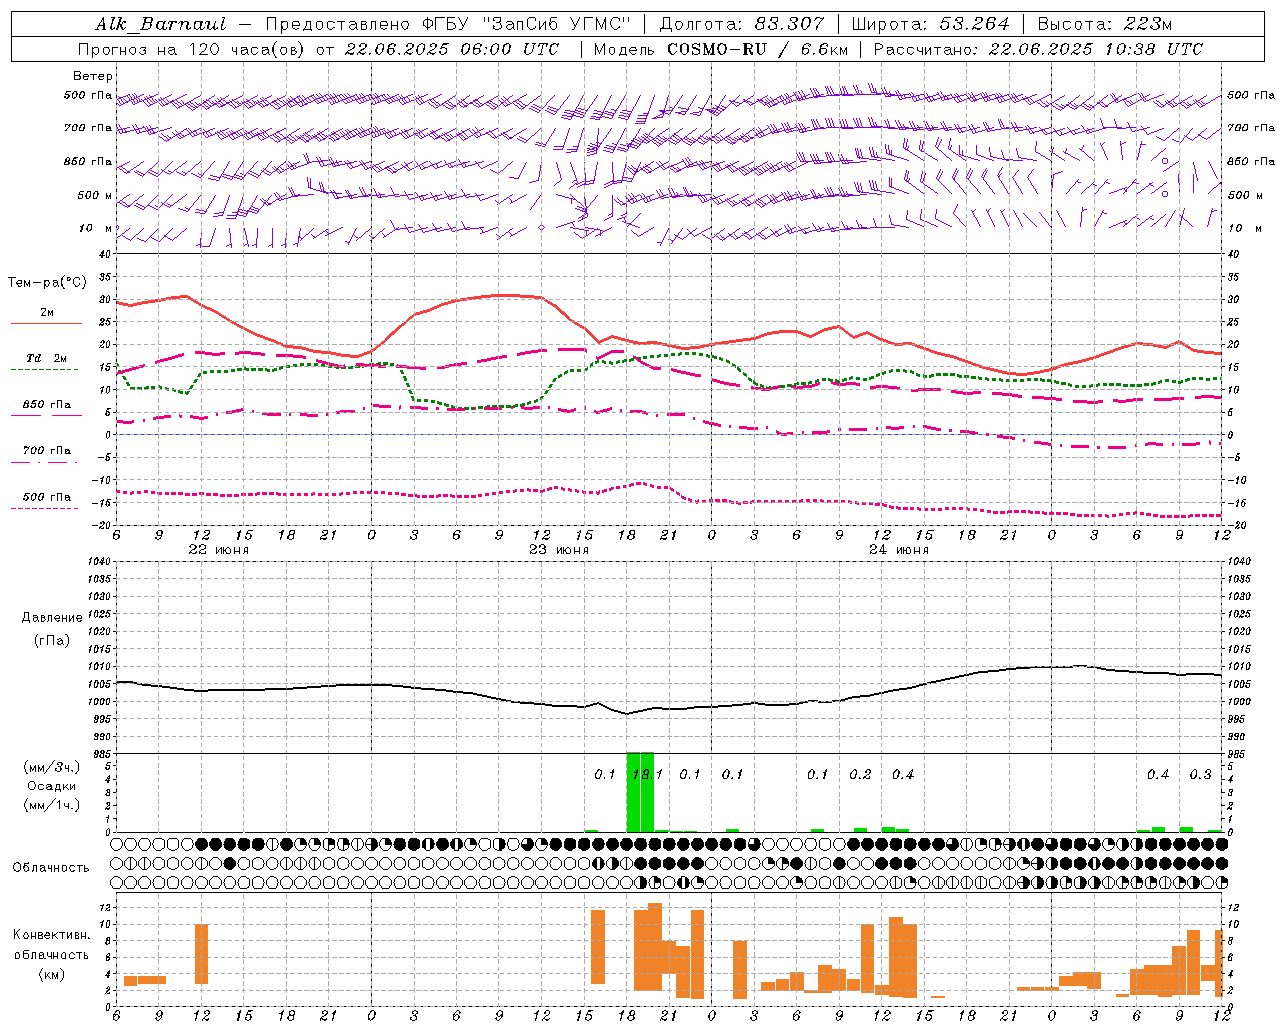Click the Рассчитано: 22.06.2025 10:38 UTC text
Screen dimensions: 1280x1024
[1039, 49]
